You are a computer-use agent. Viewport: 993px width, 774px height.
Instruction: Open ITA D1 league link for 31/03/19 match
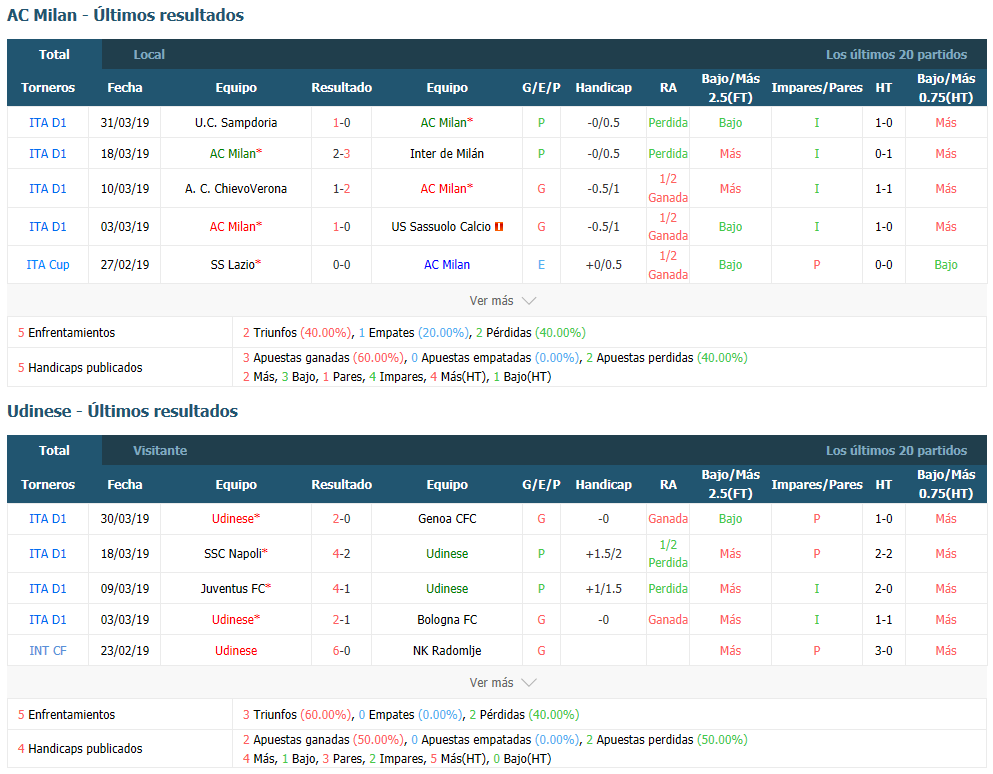point(47,123)
